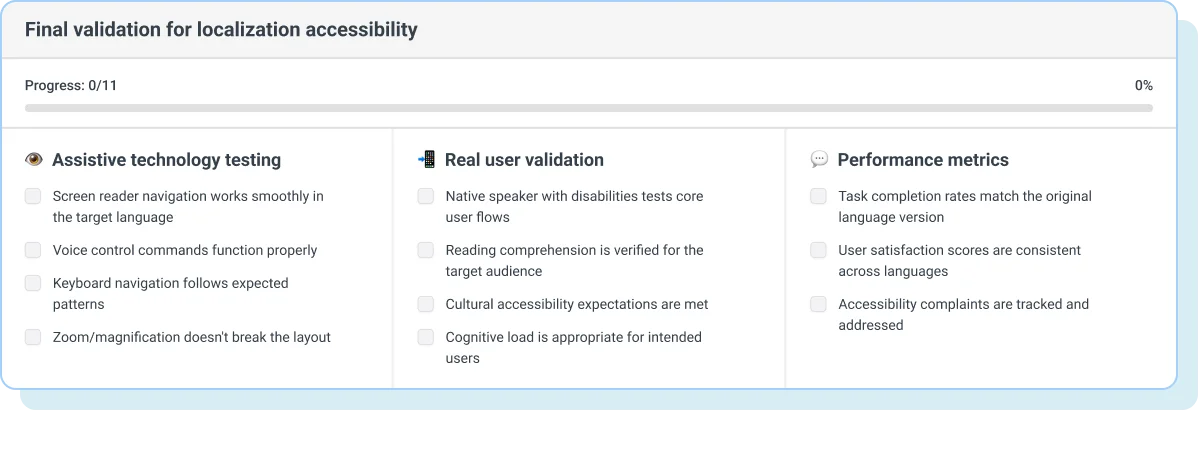Screen dimensions: 1200x460
Task: Click the Final validation for localization accessibility title
Action: click(221, 30)
